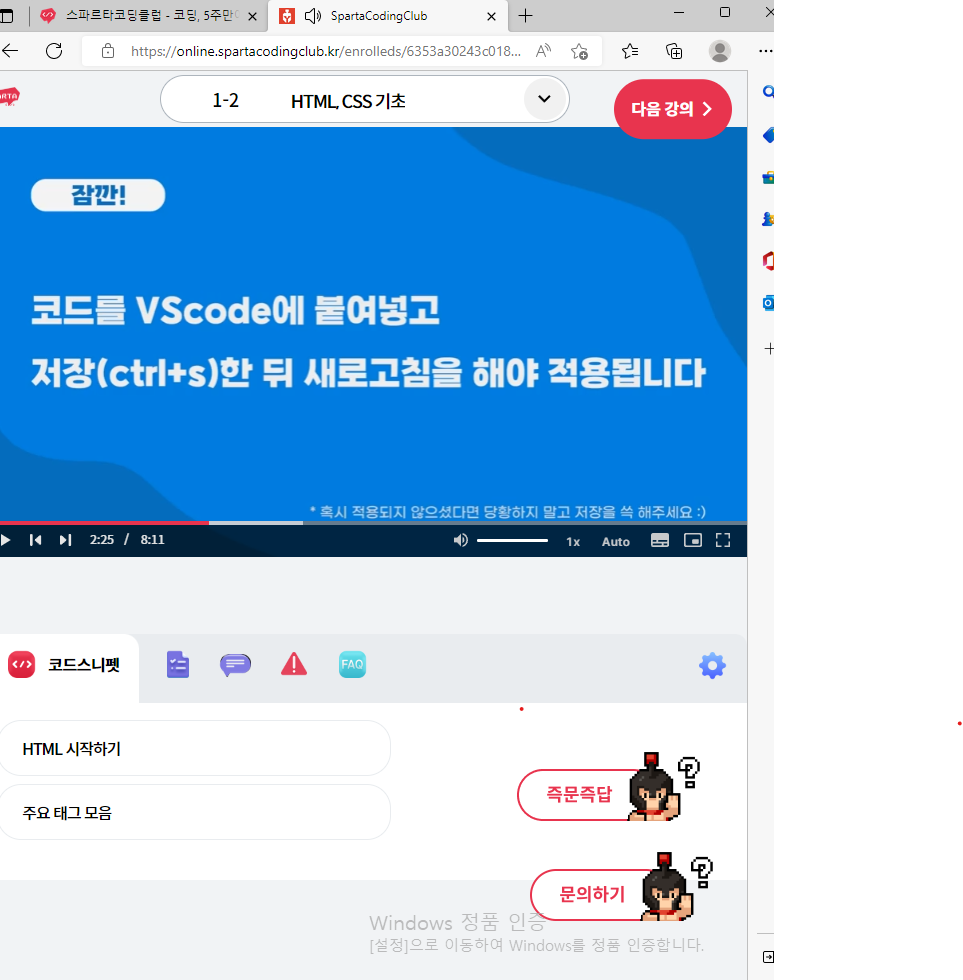Close the SpartaCodingClub browser tab
Viewport: 963px width, 980px height.
coord(492,16)
